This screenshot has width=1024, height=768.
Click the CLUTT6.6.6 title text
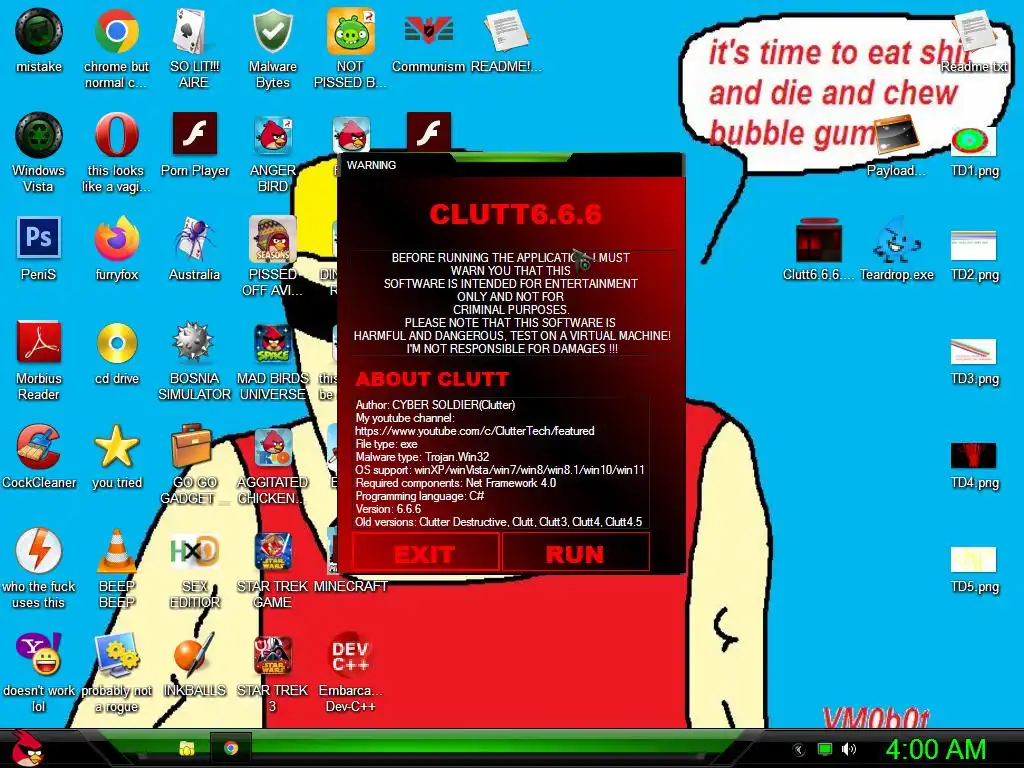pyautogui.click(x=515, y=214)
